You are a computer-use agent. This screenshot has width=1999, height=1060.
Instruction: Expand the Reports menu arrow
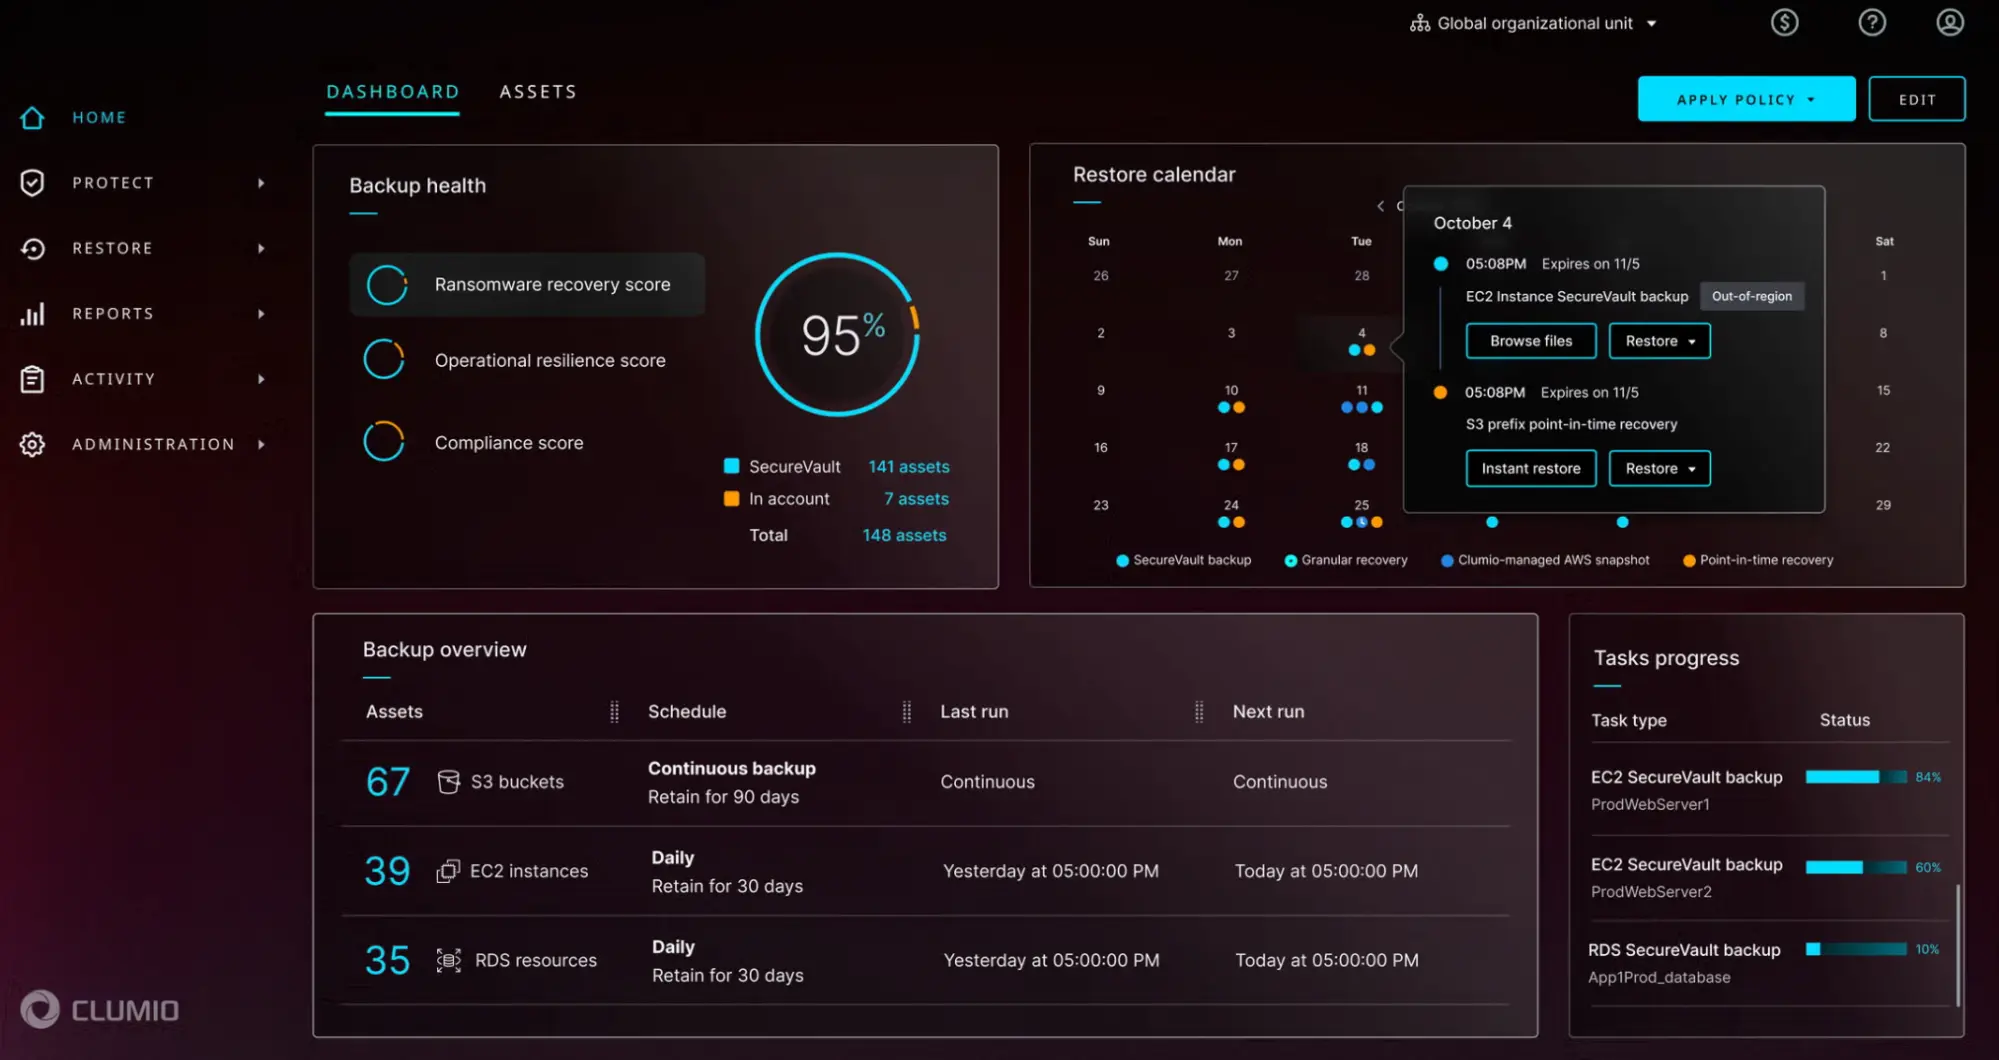click(261, 314)
